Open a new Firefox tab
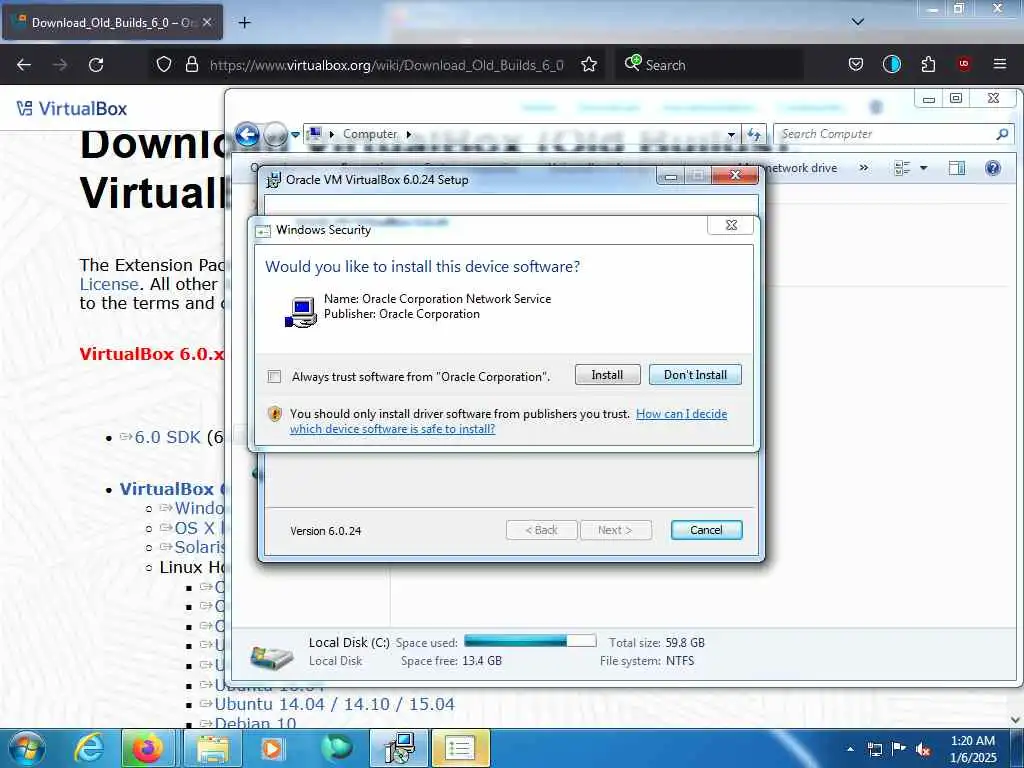Image resolution: width=1024 pixels, height=768 pixels. pyautogui.click(x=244, y=23)
